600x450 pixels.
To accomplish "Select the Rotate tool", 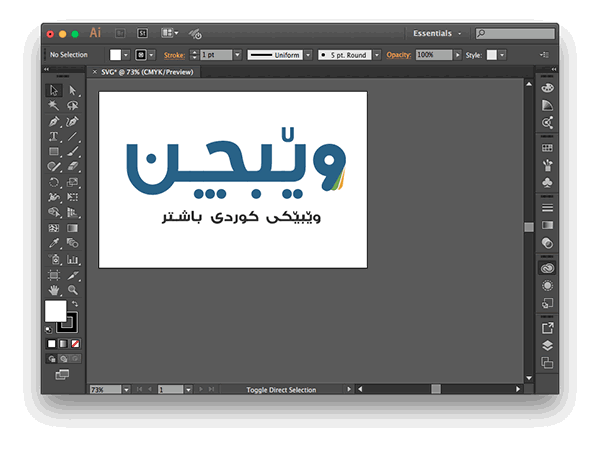I will click(54, 182).
